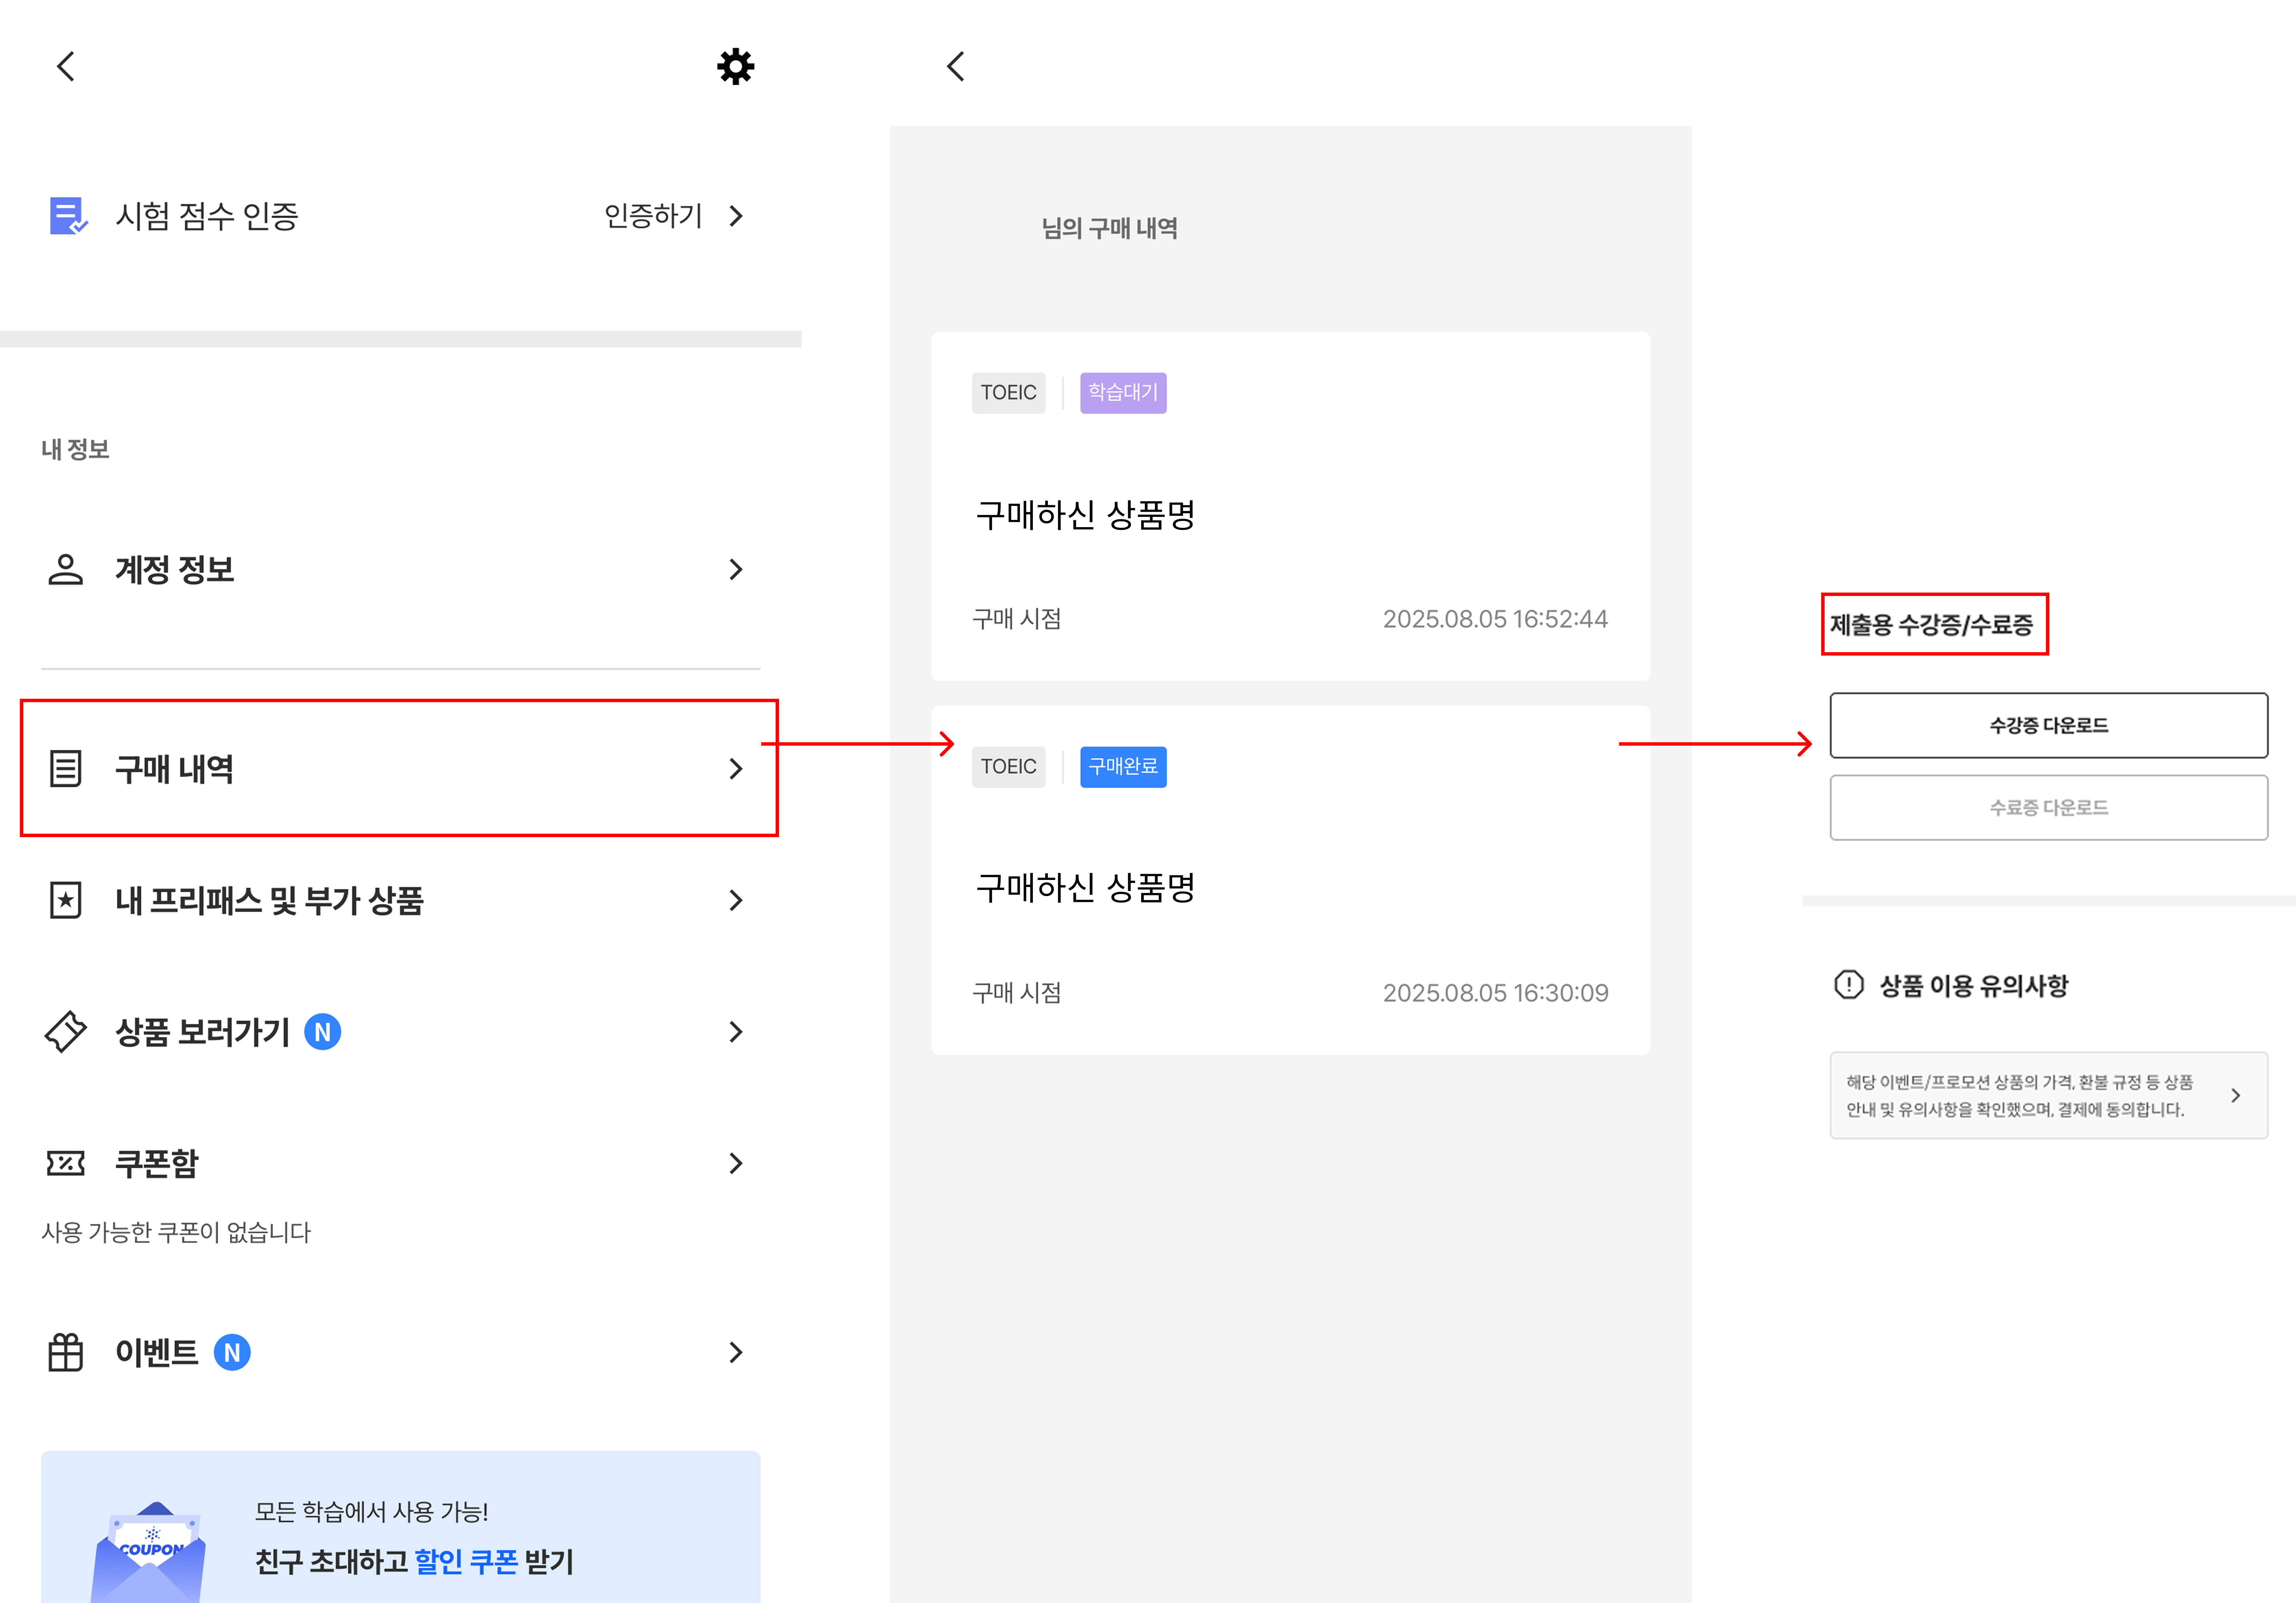Expand the 내 프리패스 및 부가 상품 chevron
Image resolution: width=2296 pixels, height=1603 pixels.
[x=736, y=900]
